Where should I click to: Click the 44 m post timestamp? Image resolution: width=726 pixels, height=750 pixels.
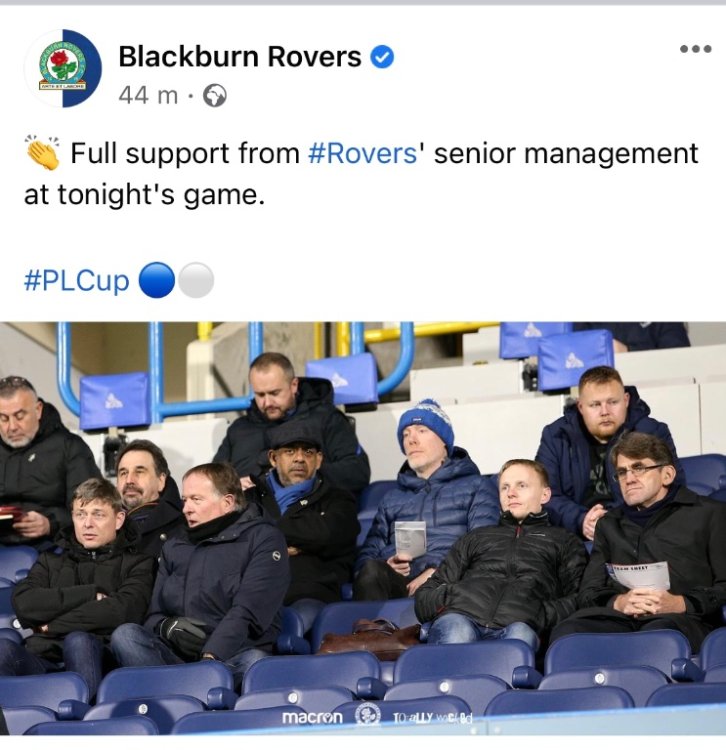click(x=148, y=96)
